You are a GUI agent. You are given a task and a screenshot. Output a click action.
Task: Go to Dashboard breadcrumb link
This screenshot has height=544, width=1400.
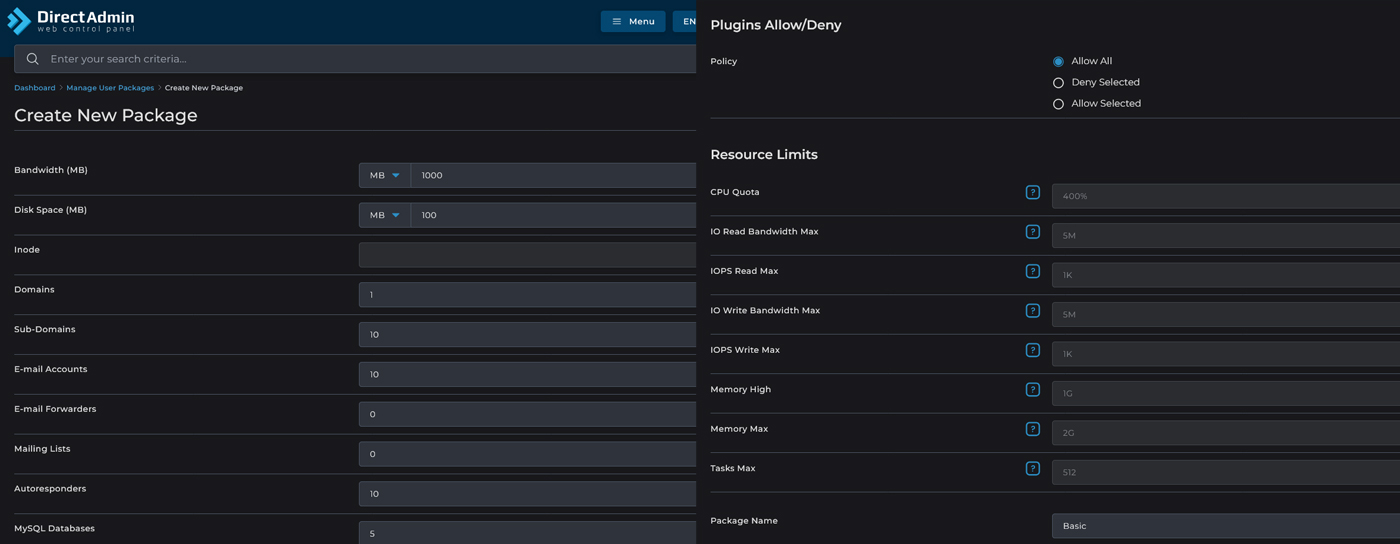tap(35, 88)
